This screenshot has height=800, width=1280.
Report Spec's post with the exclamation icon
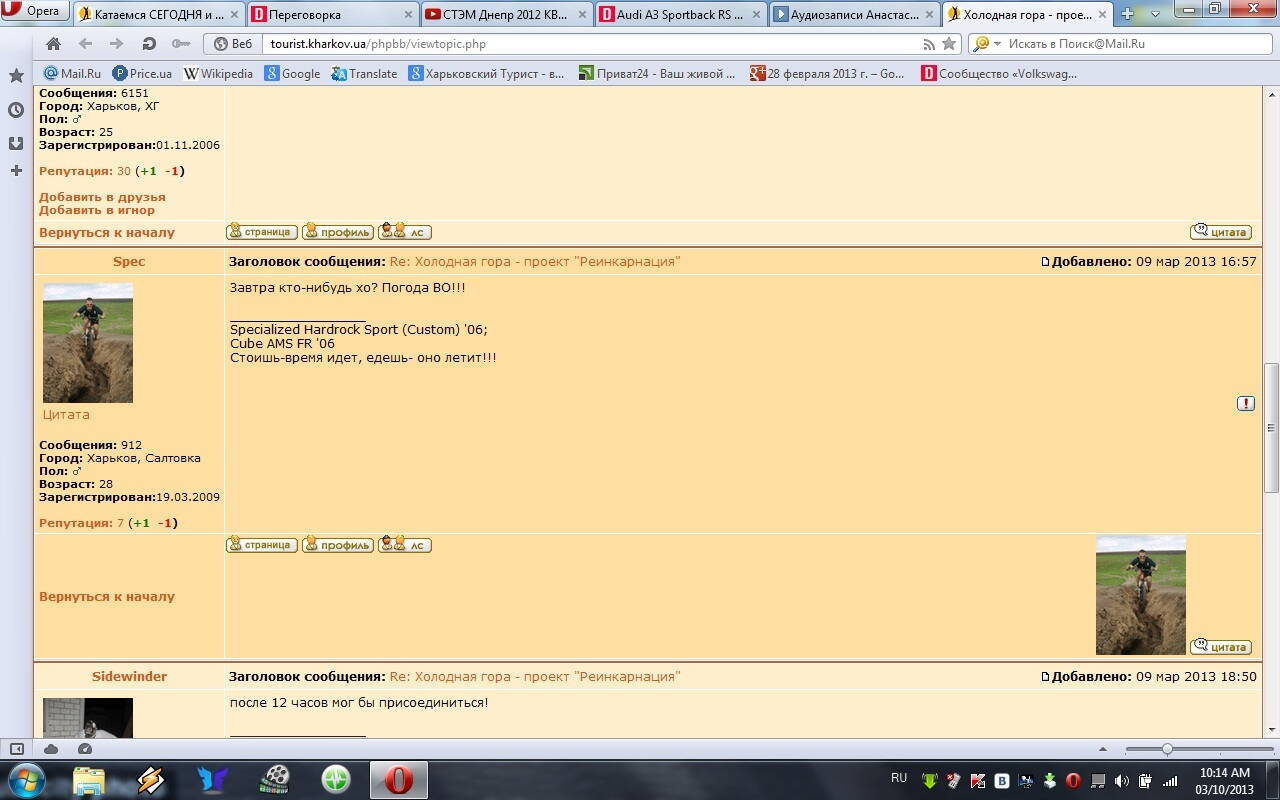[x=1245, y=403]
